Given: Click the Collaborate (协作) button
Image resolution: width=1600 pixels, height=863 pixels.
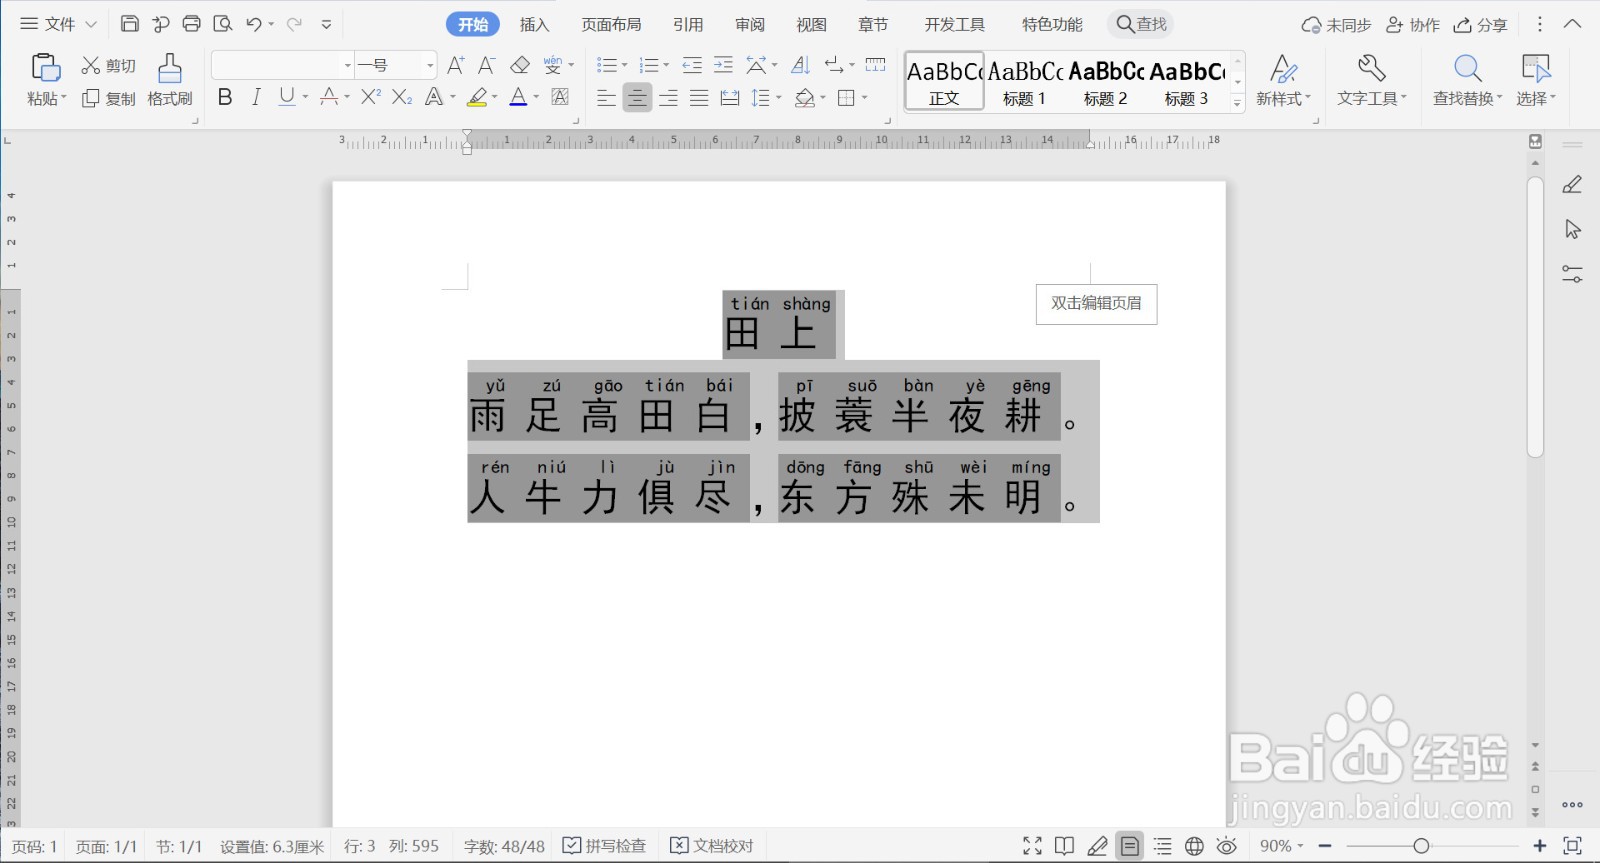Looking at the screenshot, I should tap(1413, 24).
